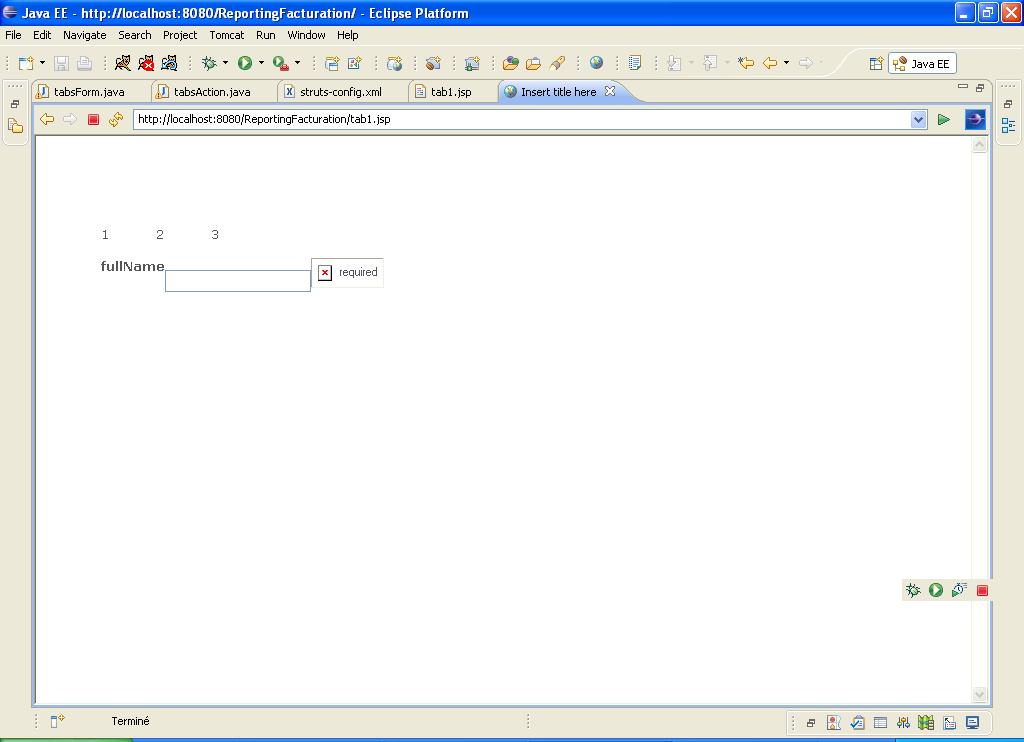Switch to struts-config.xml editor tab

click(x=340, y=92)
